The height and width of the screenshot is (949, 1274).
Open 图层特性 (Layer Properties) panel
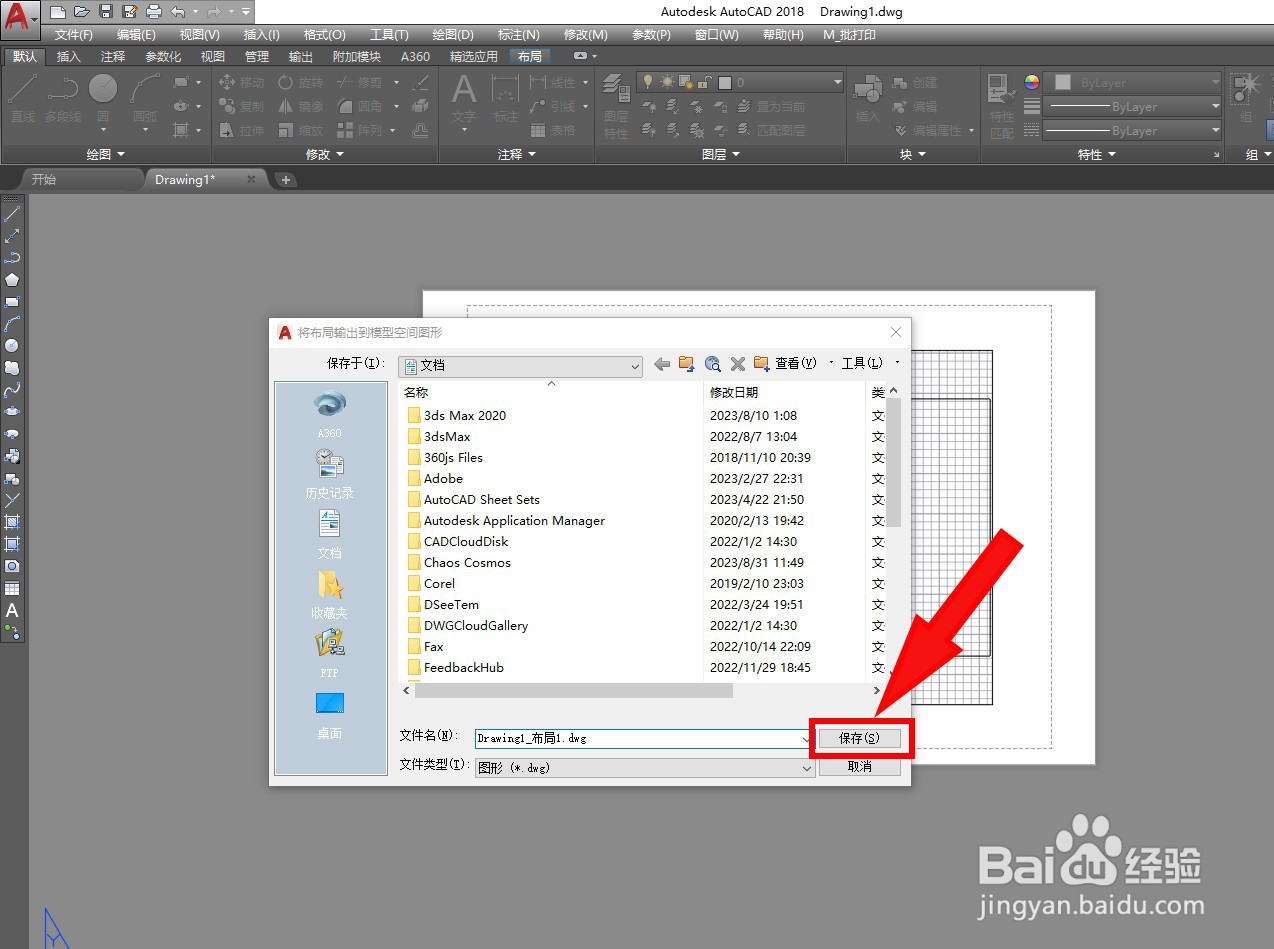616,107
